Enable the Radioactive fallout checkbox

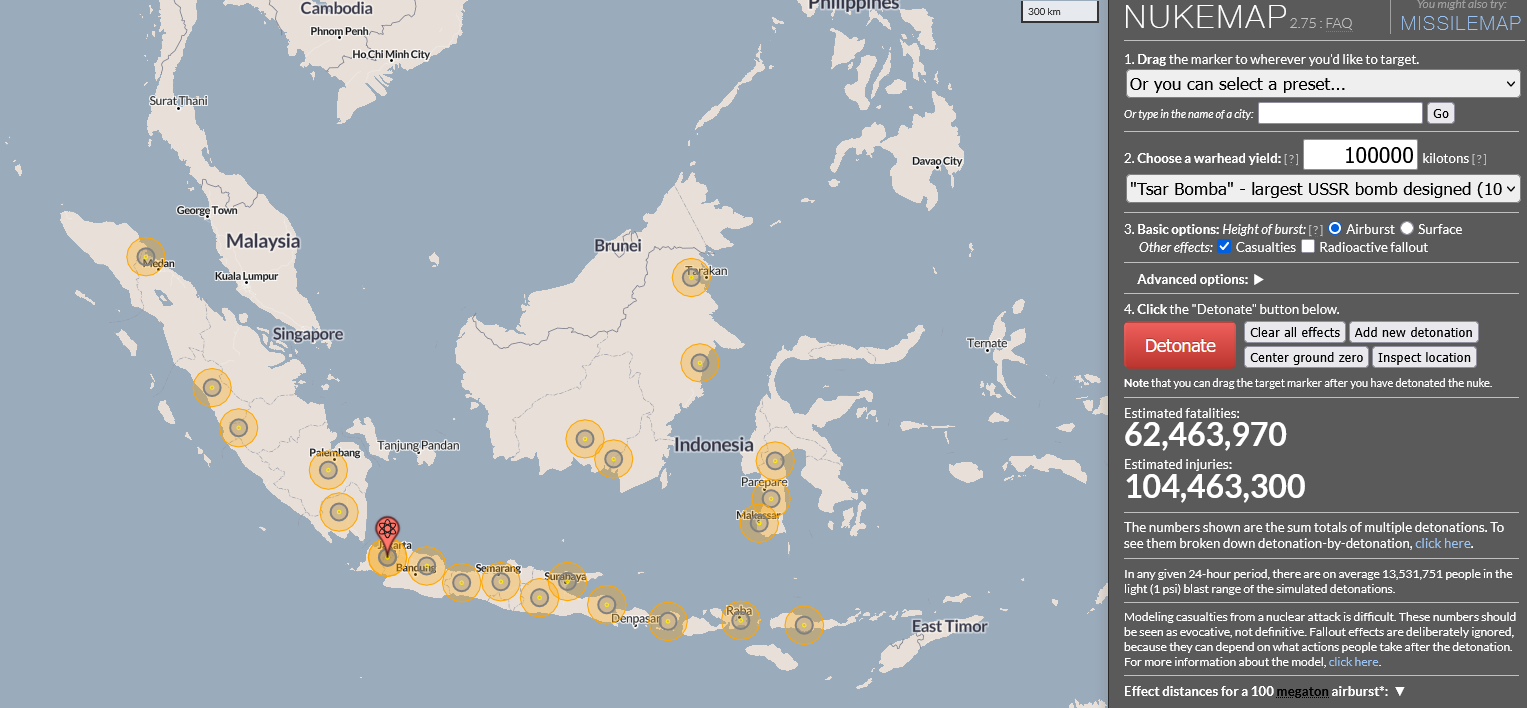1307,247
